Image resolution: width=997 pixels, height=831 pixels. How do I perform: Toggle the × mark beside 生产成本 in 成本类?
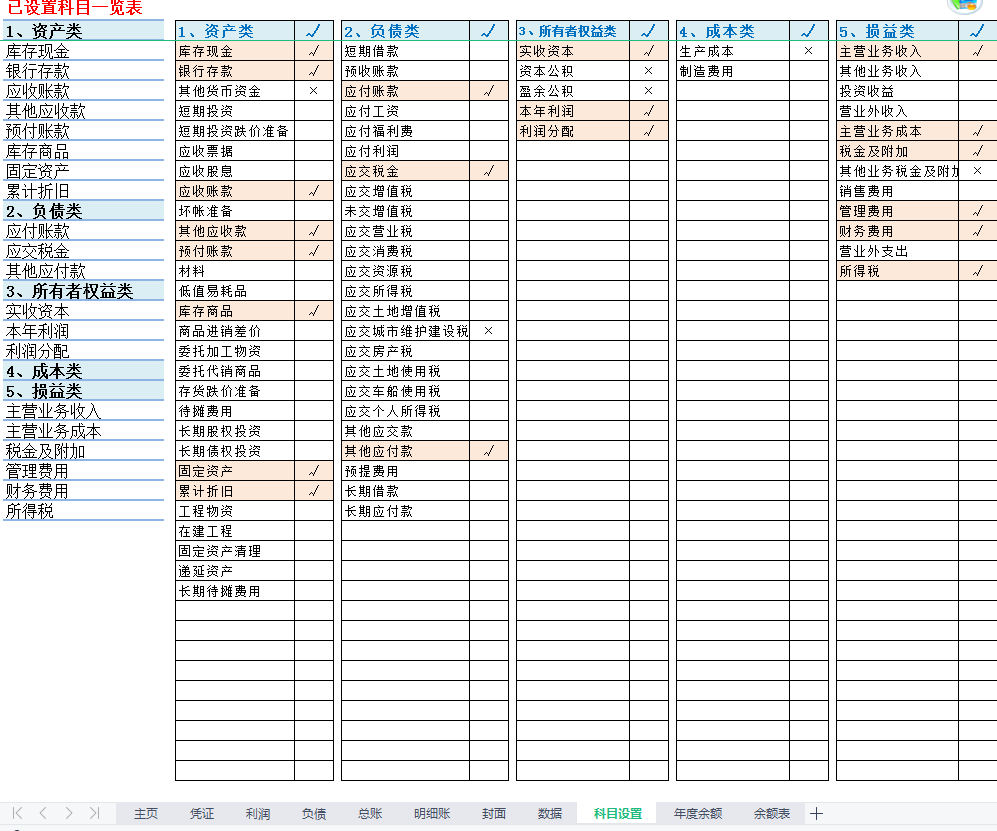tap(809, 50)
